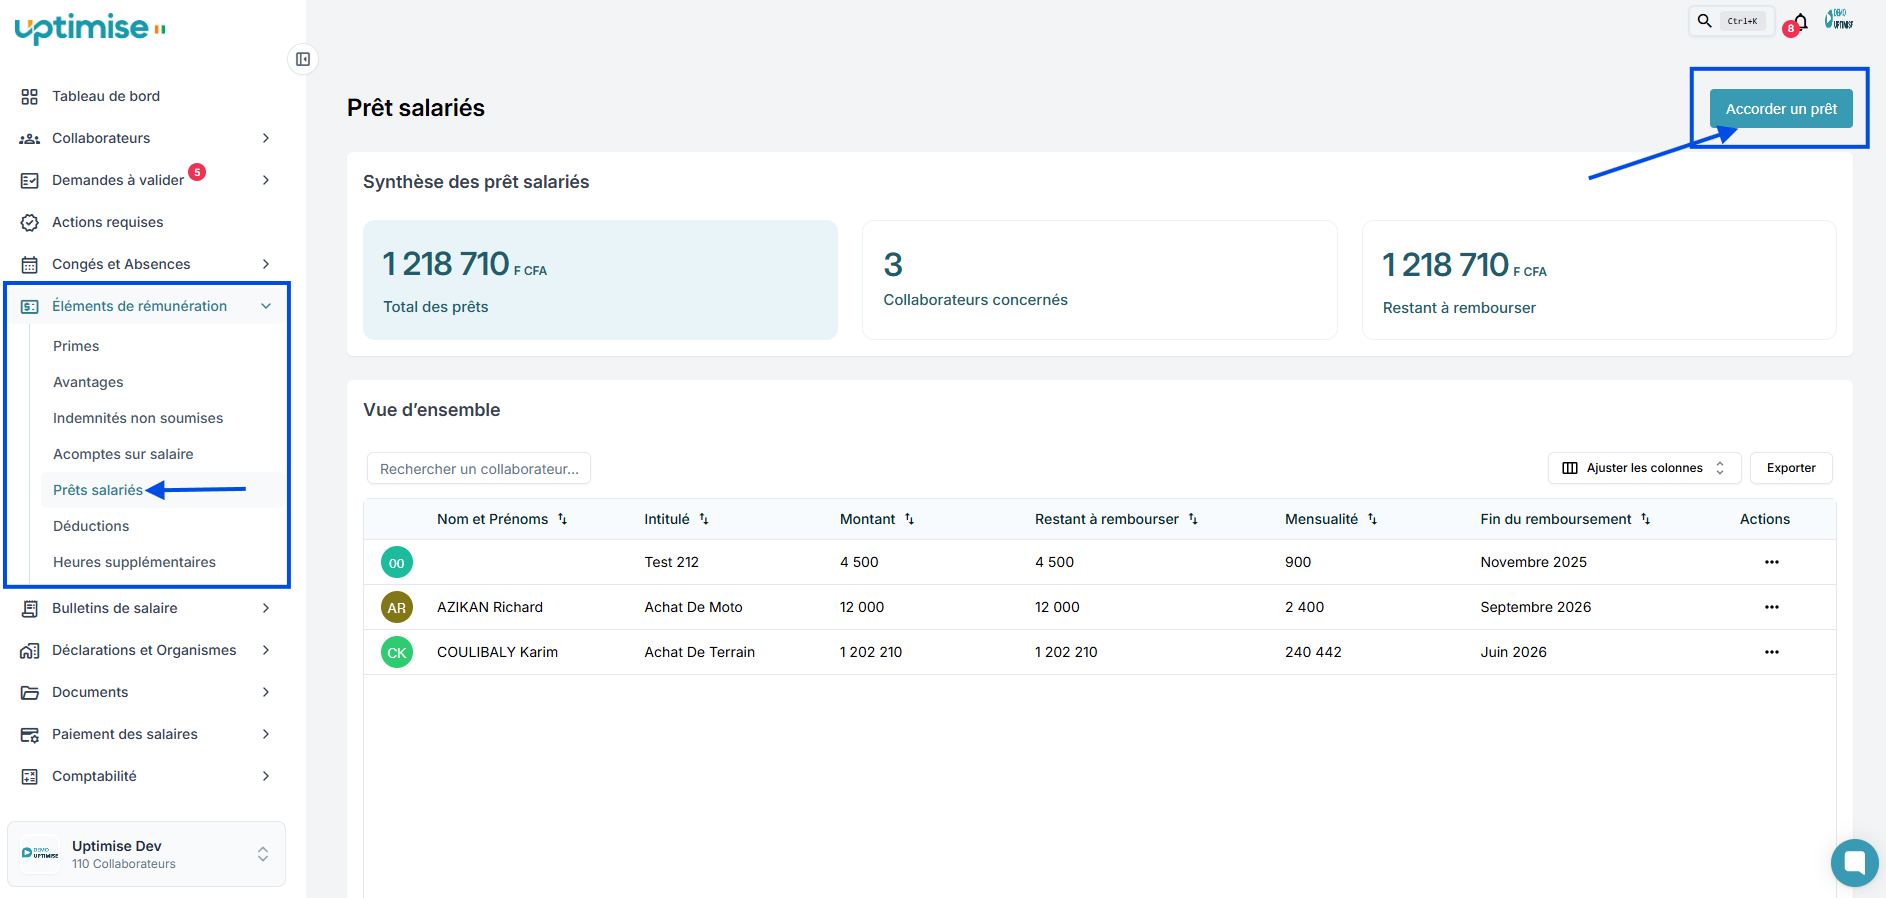This screenshot has width=1886, height=898.
Task: Focus the Rechercher un collaborateur field
Action: click(479, 469)
